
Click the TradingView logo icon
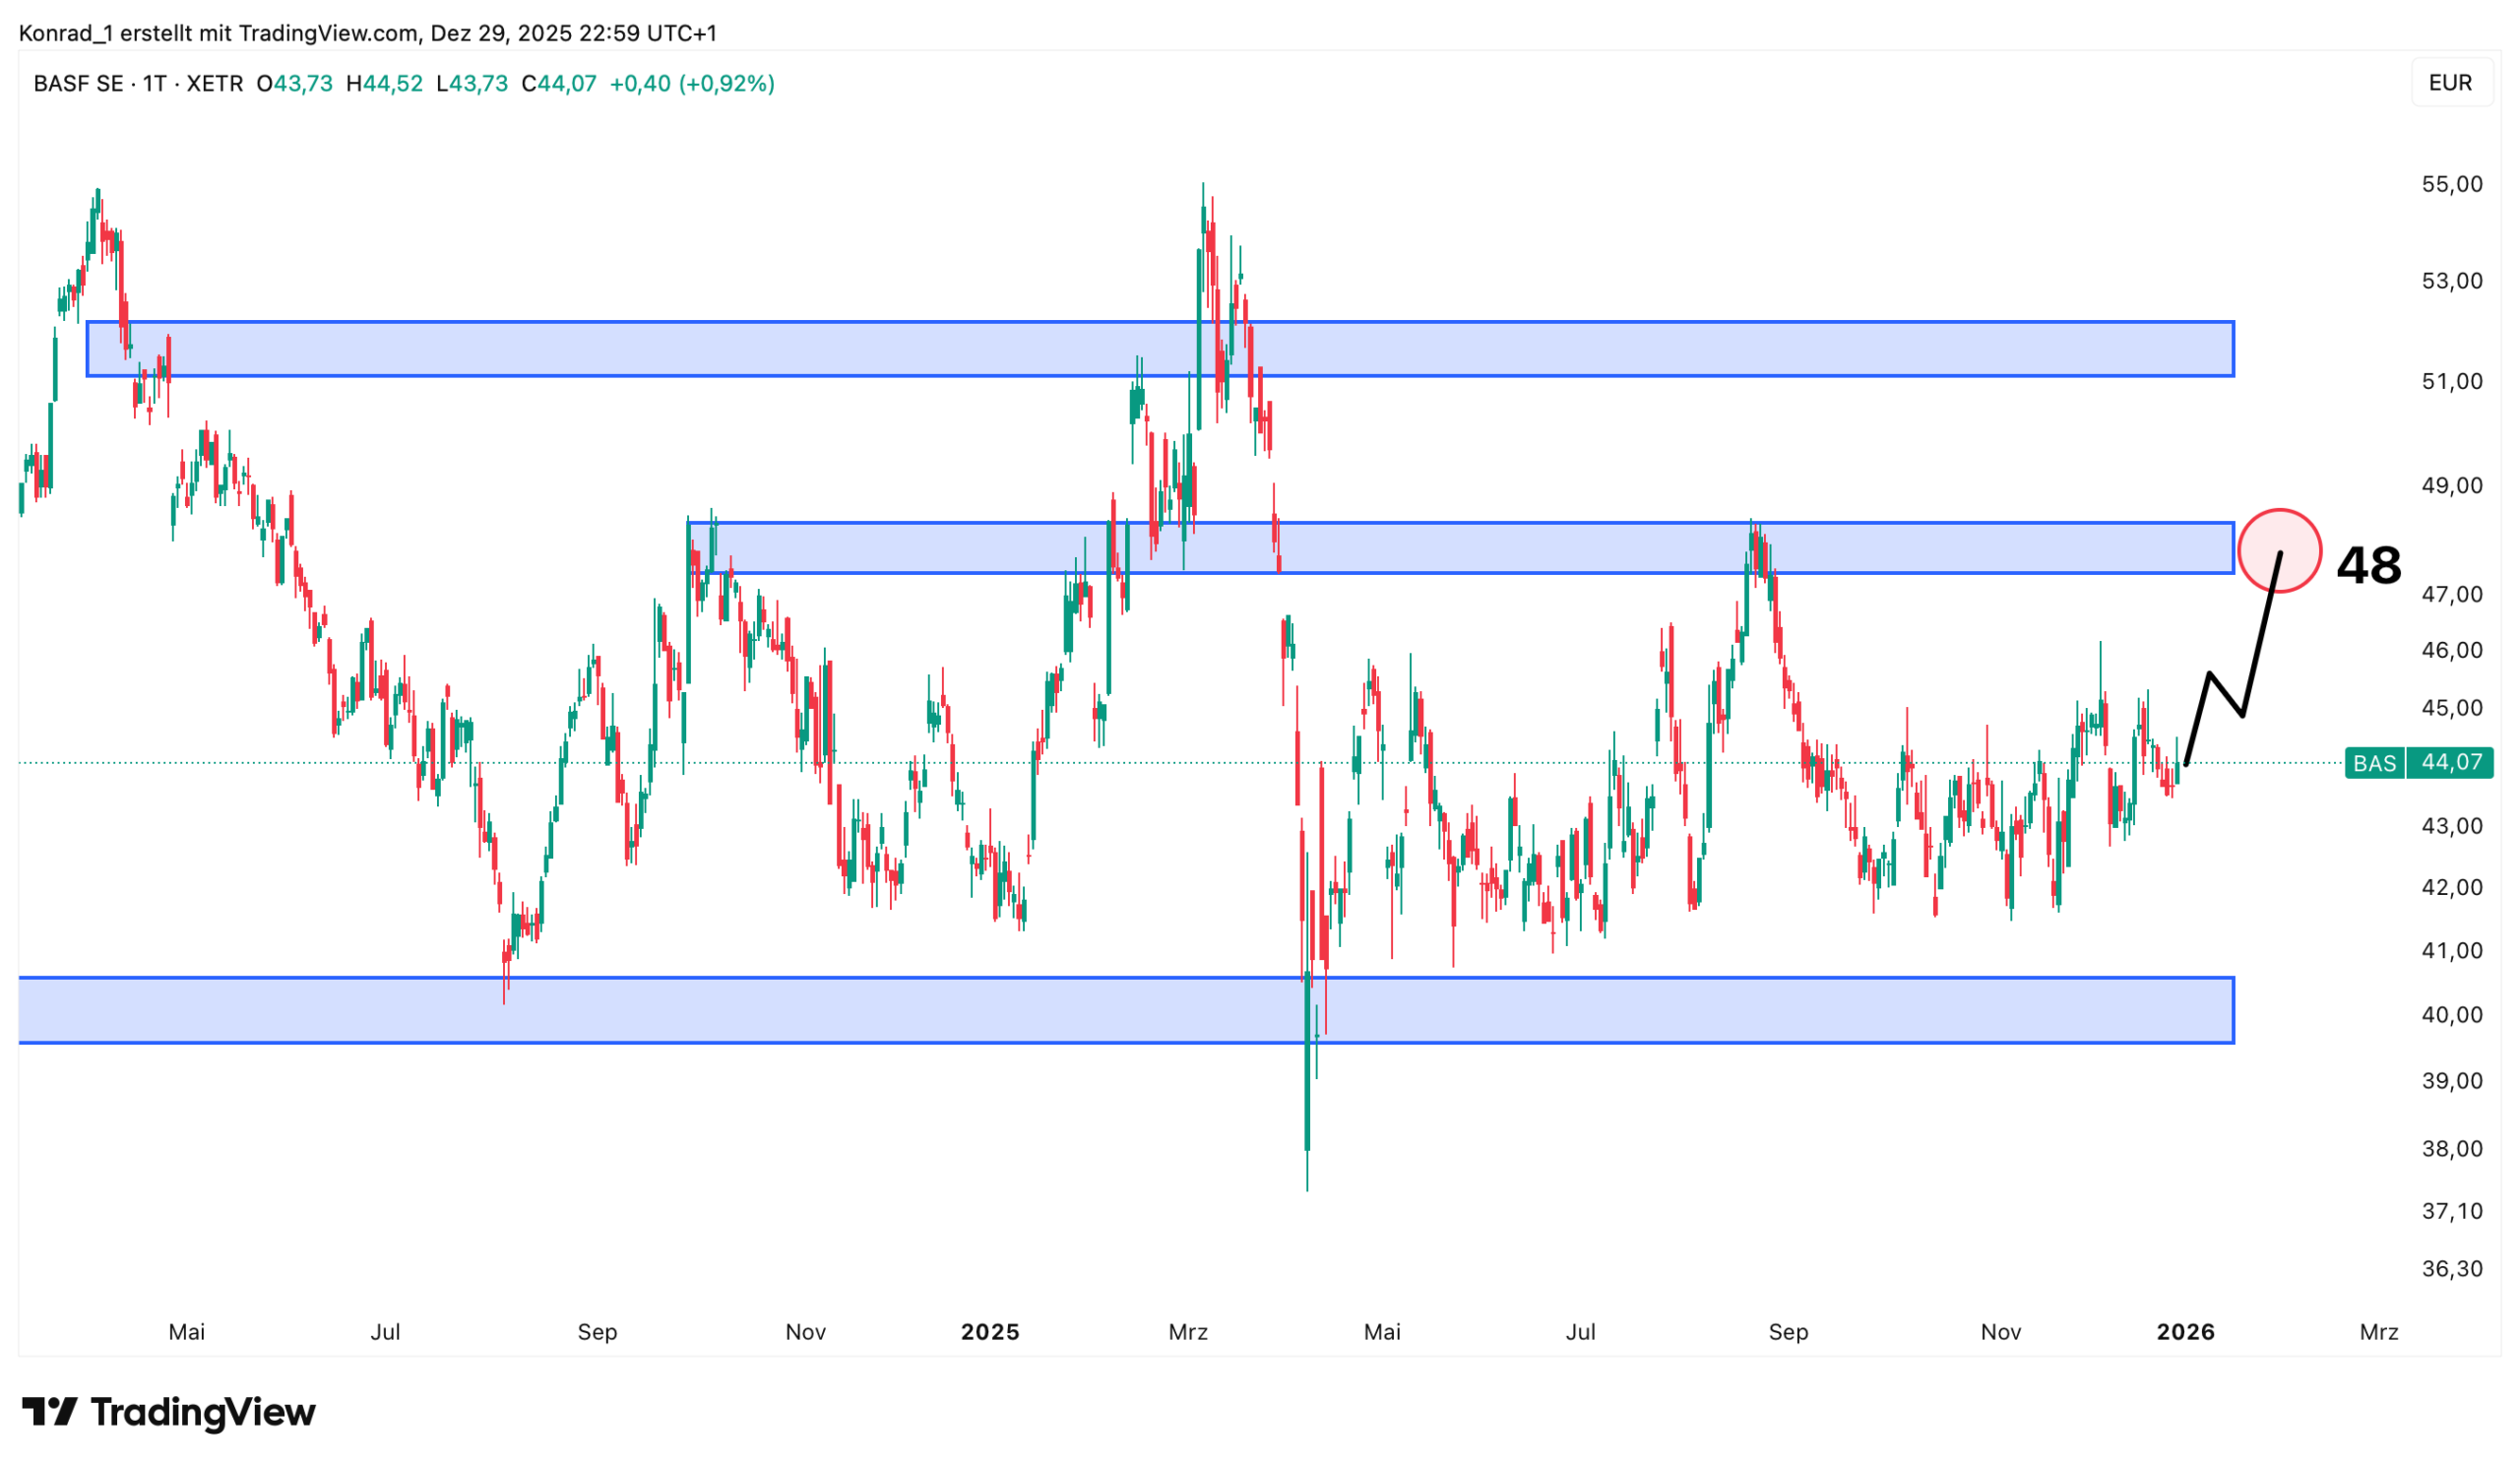click(48, 1412)
